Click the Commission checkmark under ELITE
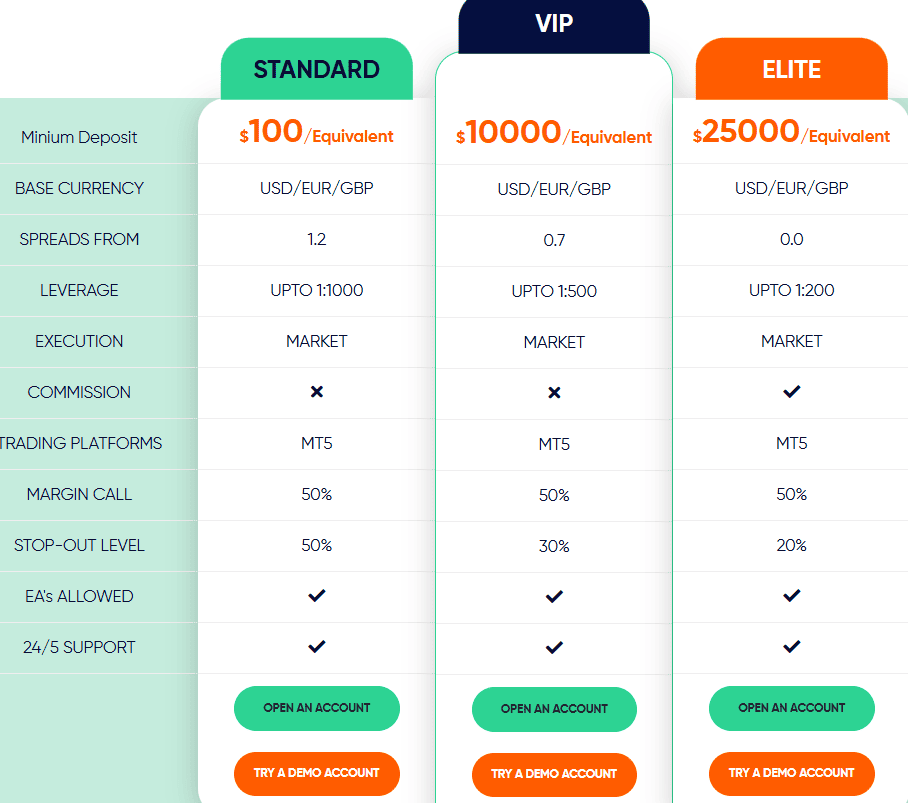The width and height of the screenshot is (908, 803). (791, 392)
